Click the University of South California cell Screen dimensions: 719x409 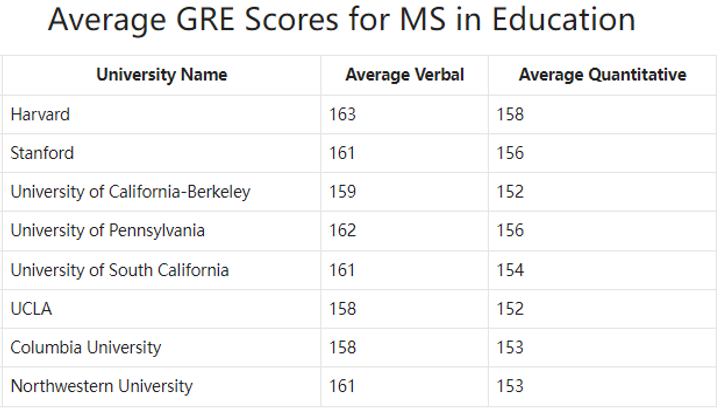click(x=119, y=270)
